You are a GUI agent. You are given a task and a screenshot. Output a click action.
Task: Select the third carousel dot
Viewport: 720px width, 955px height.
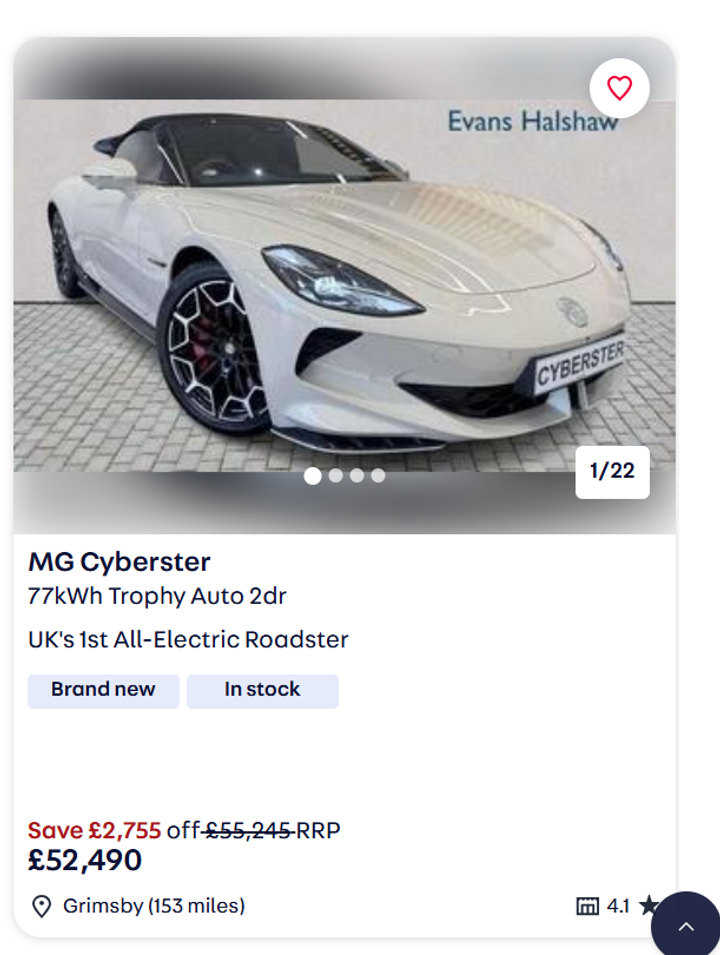point(357,476)
